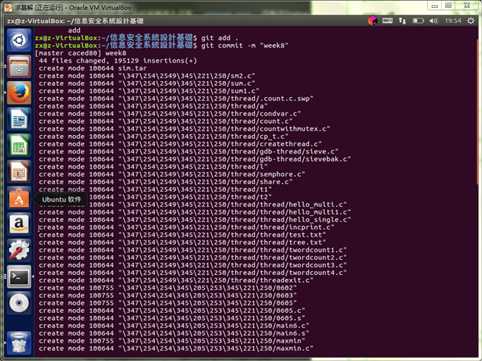Click the line ending in thread/.count.c.swp
This screenshot has width=482, height=361.
[x=176, y=99]
